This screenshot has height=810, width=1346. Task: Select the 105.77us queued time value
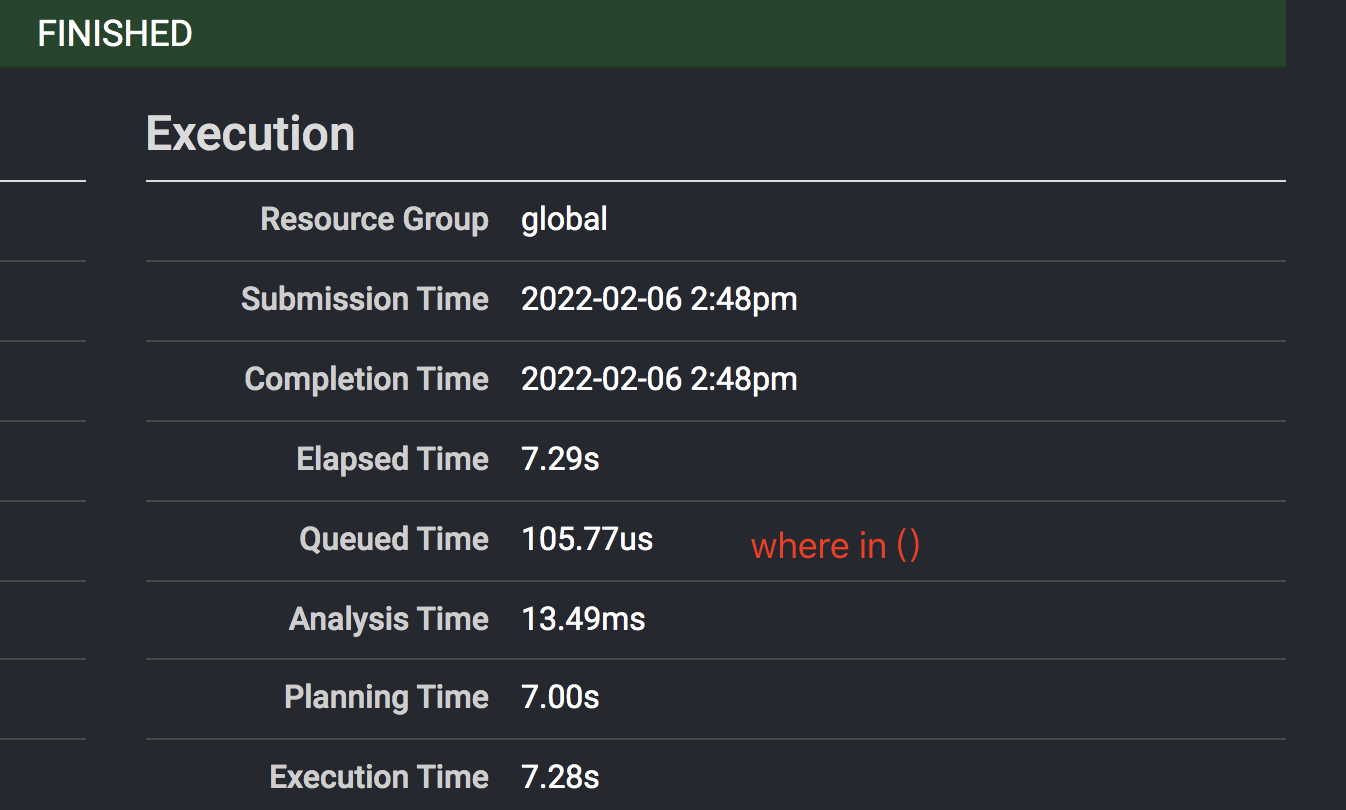pos(587,539)
